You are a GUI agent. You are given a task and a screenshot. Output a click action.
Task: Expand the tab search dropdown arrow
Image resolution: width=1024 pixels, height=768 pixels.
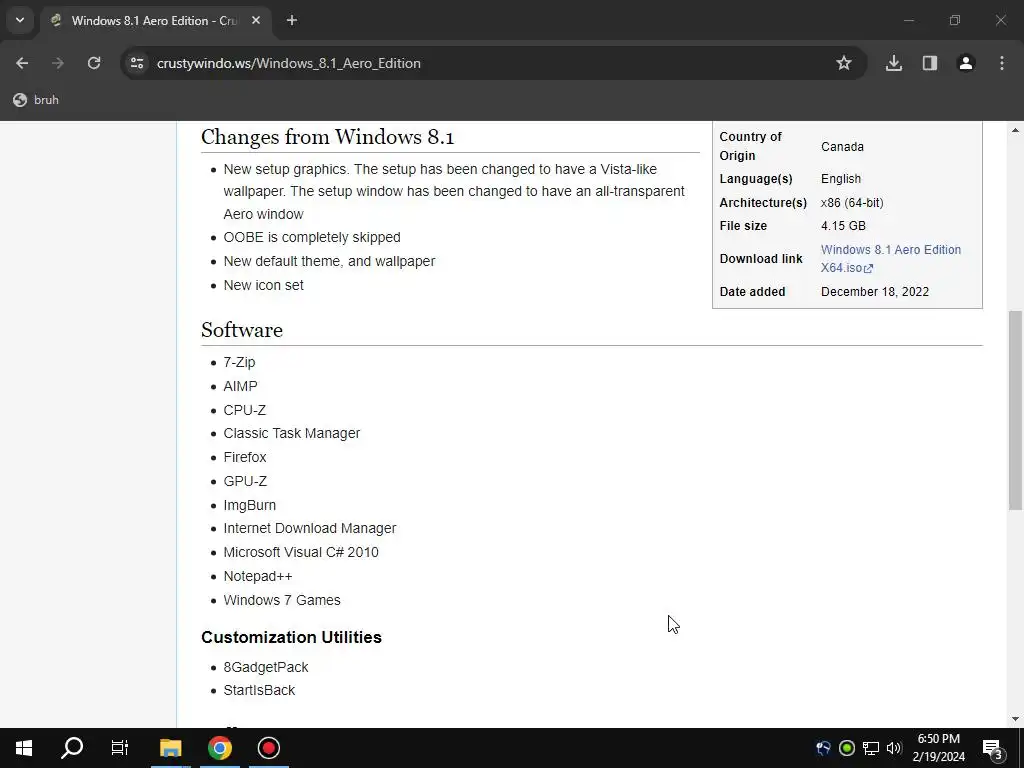click(x=20, y=20)
